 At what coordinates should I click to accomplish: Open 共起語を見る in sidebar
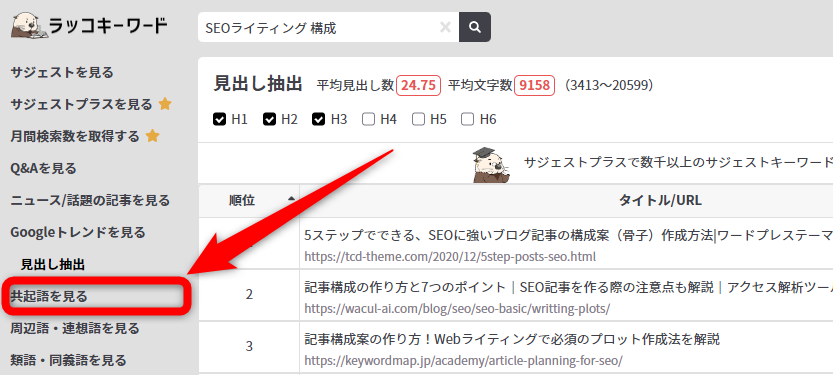pos(49,296)
